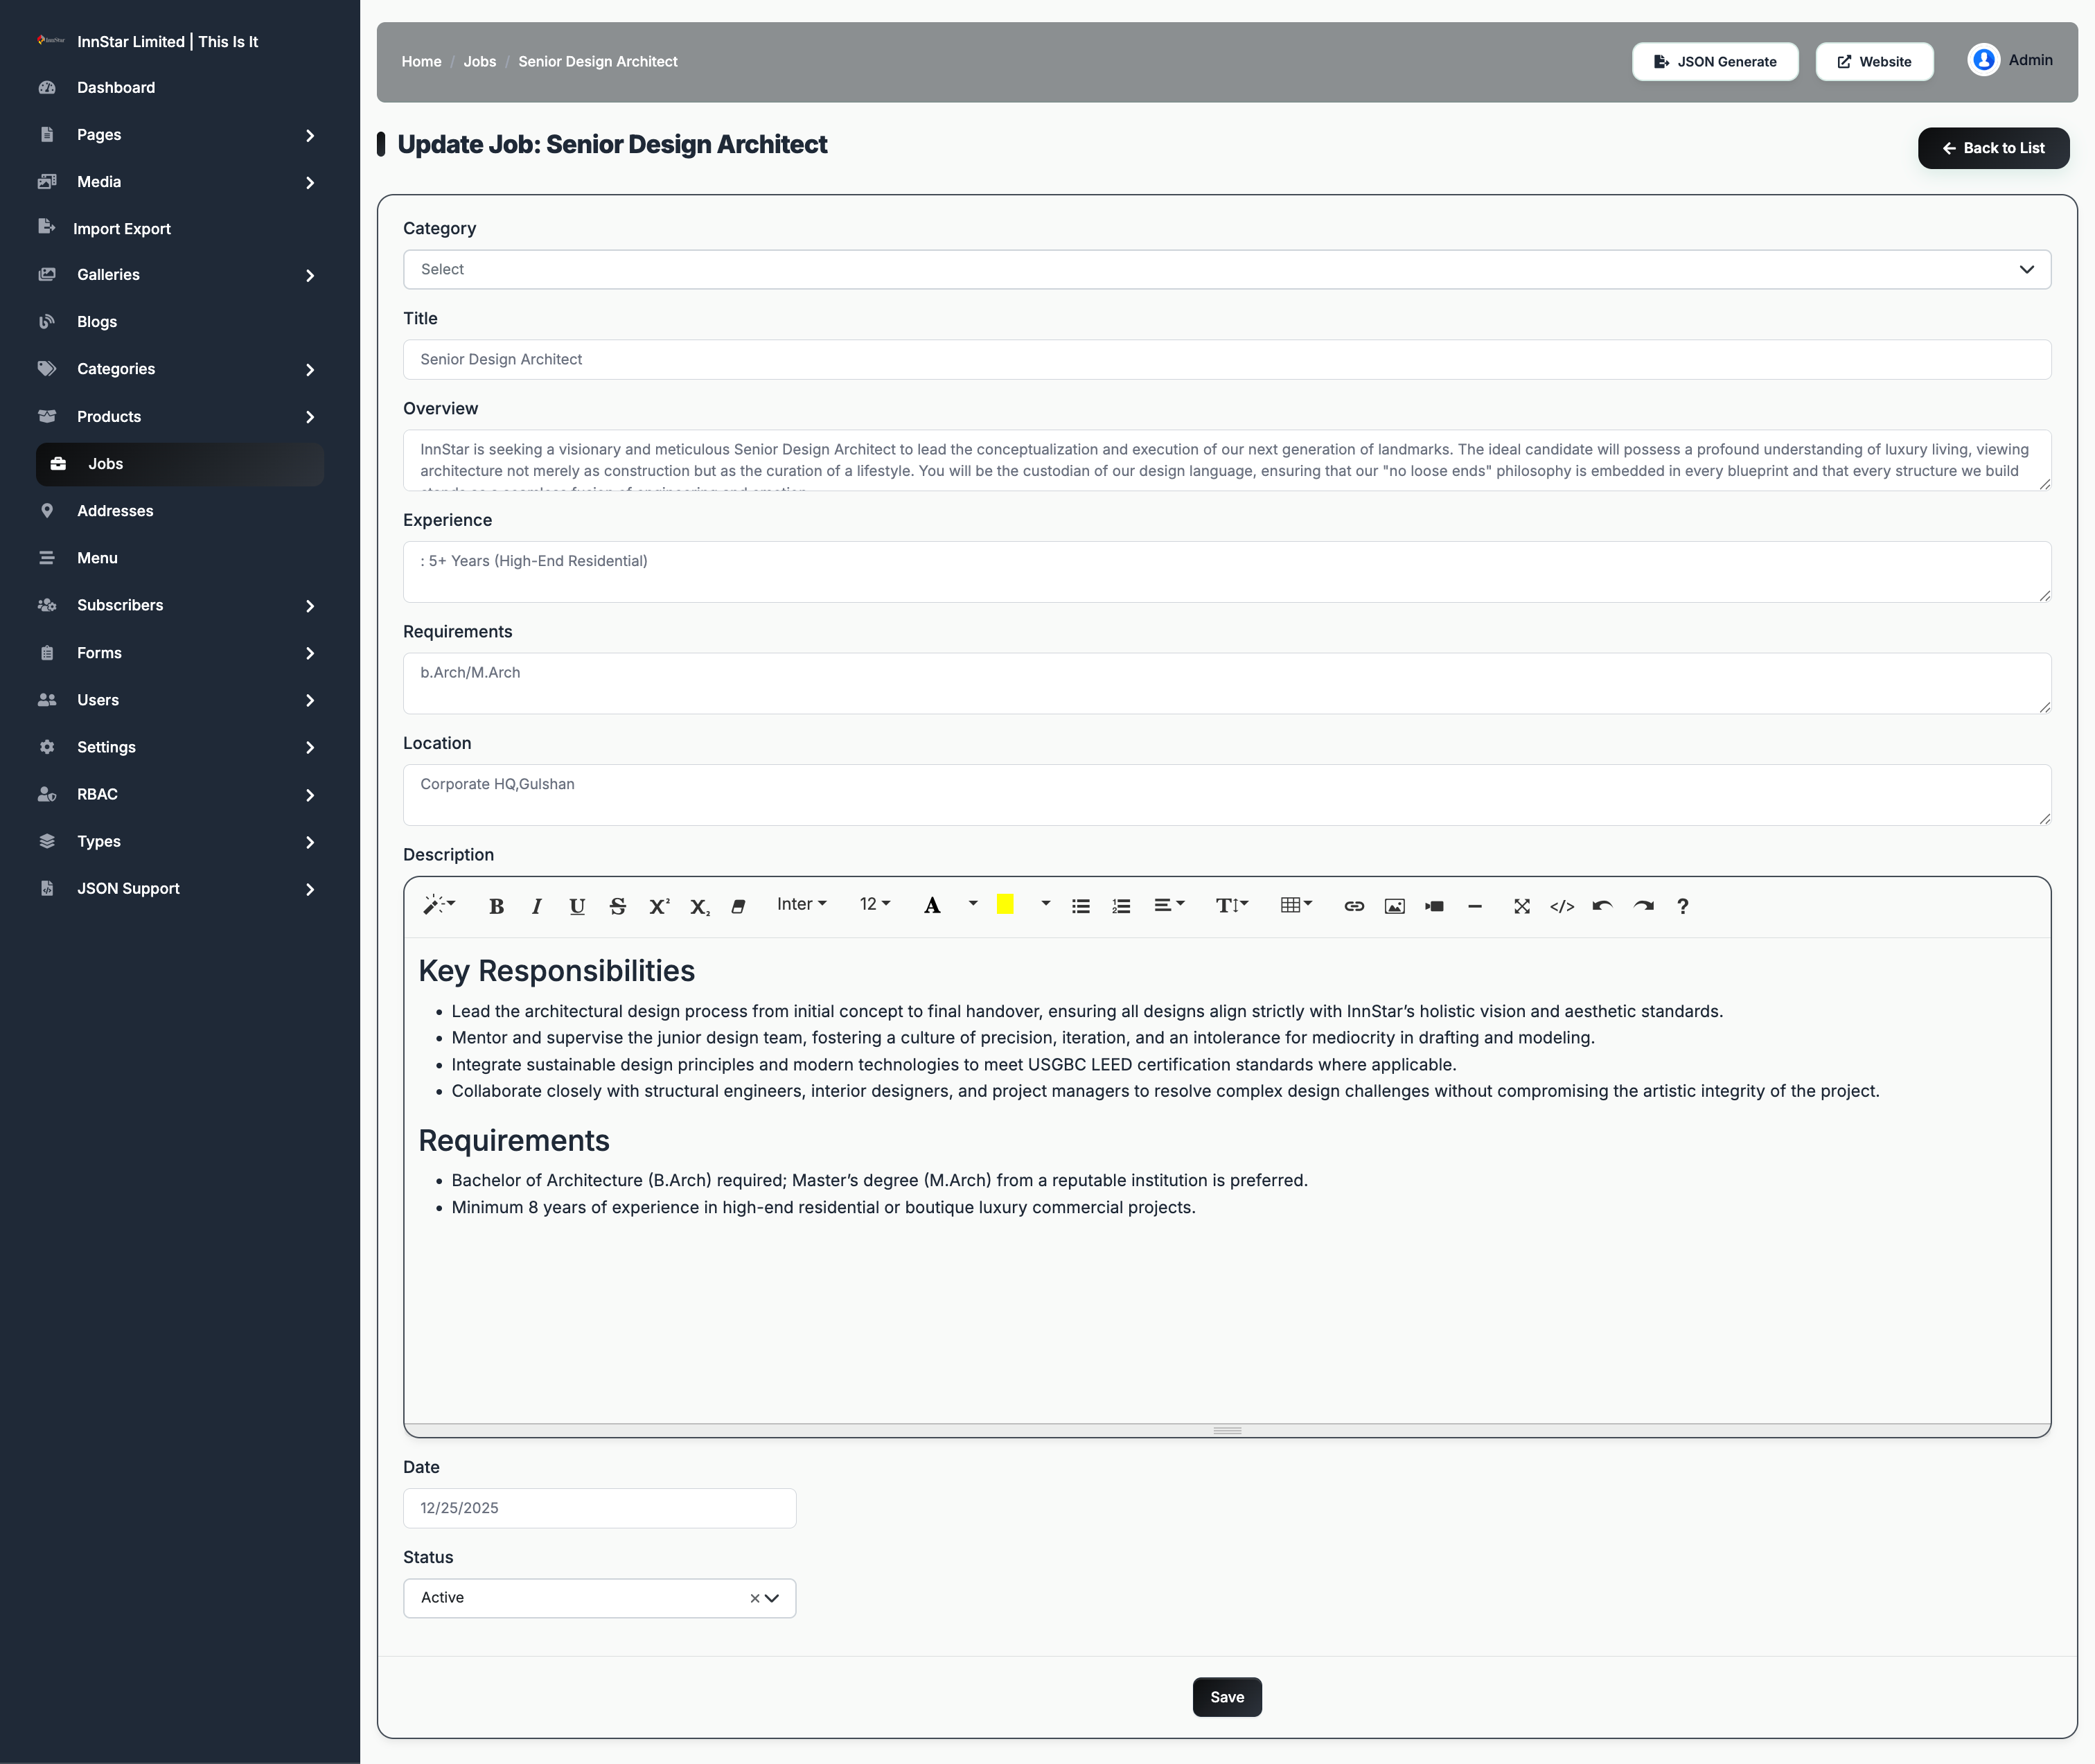The image size is (2095, 1764).
Task: Insert an unordered bullet list
Action: point(1081,906)
